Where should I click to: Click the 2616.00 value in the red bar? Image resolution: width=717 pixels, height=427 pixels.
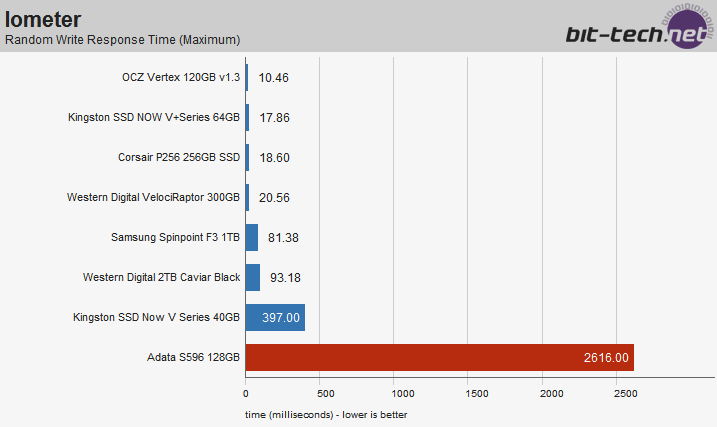click(606, 358)
